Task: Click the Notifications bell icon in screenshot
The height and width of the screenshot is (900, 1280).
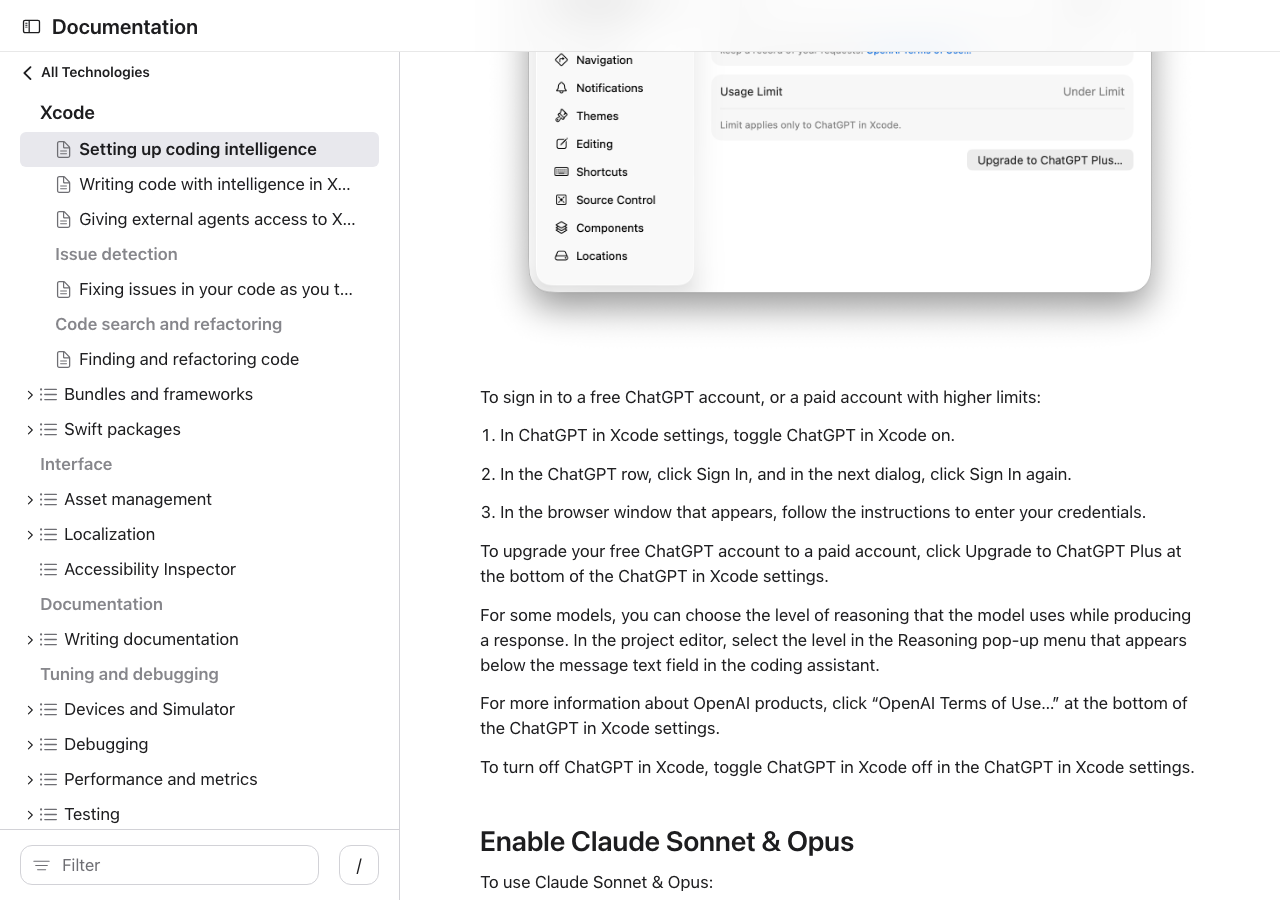Action: 561,88
